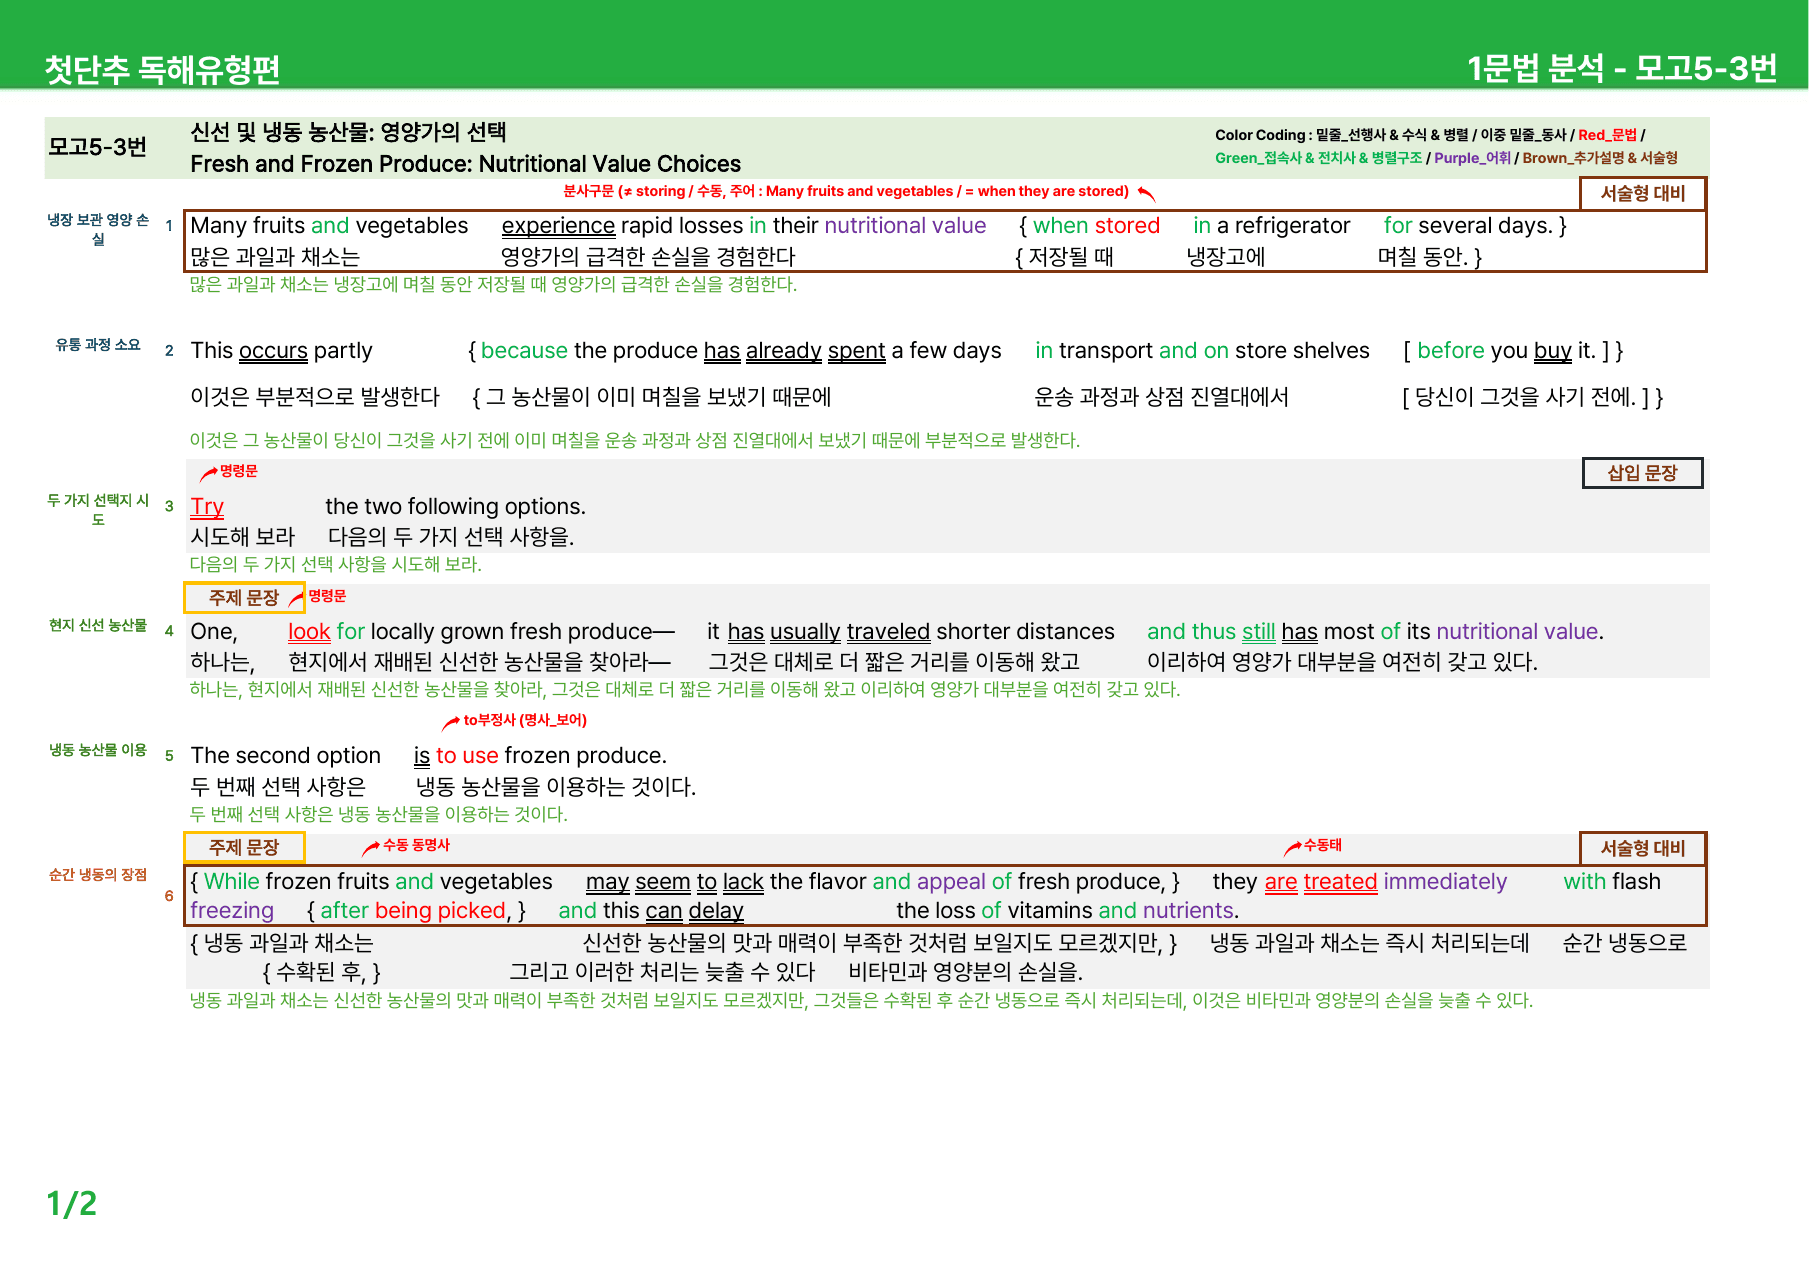The height and width of the screenshot is (1279, 1809).
Task: Click the purple word 'immediately'
Action: (1445, 882)
